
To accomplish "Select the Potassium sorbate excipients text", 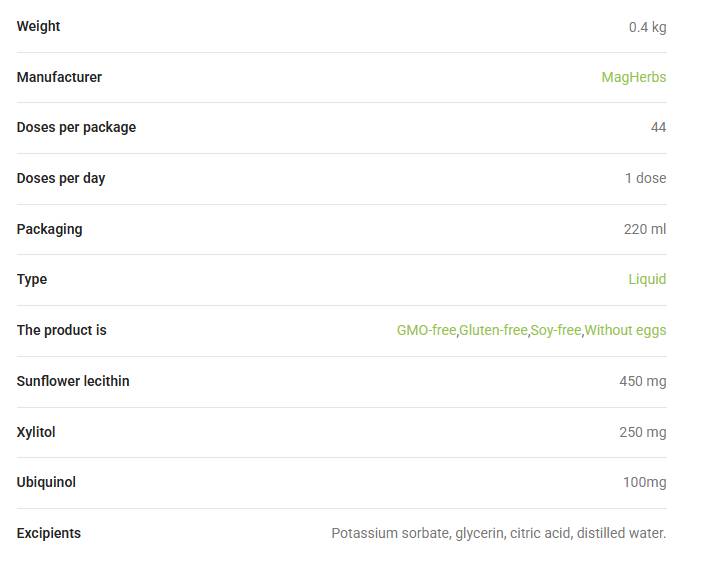I will pyautogui.click(x=498, y=533).
